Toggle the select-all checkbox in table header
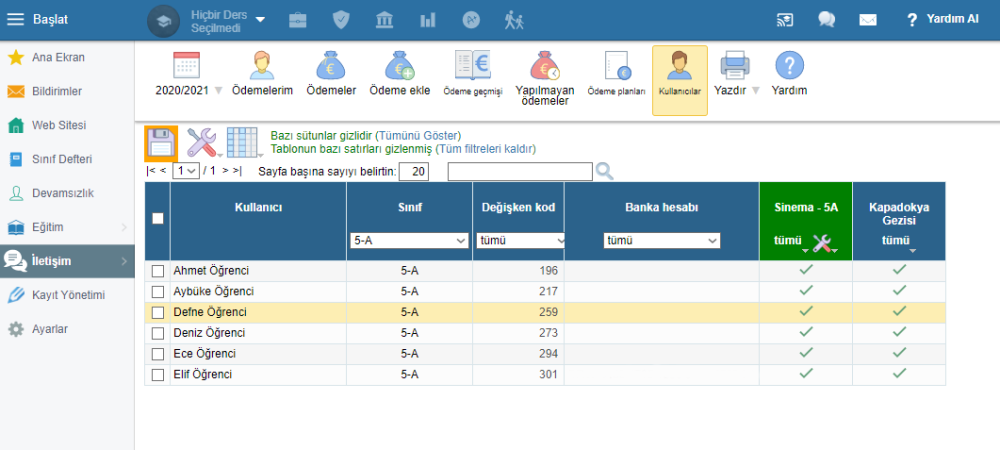Viewport: 1000px width, 450px height. pos(157,219)
